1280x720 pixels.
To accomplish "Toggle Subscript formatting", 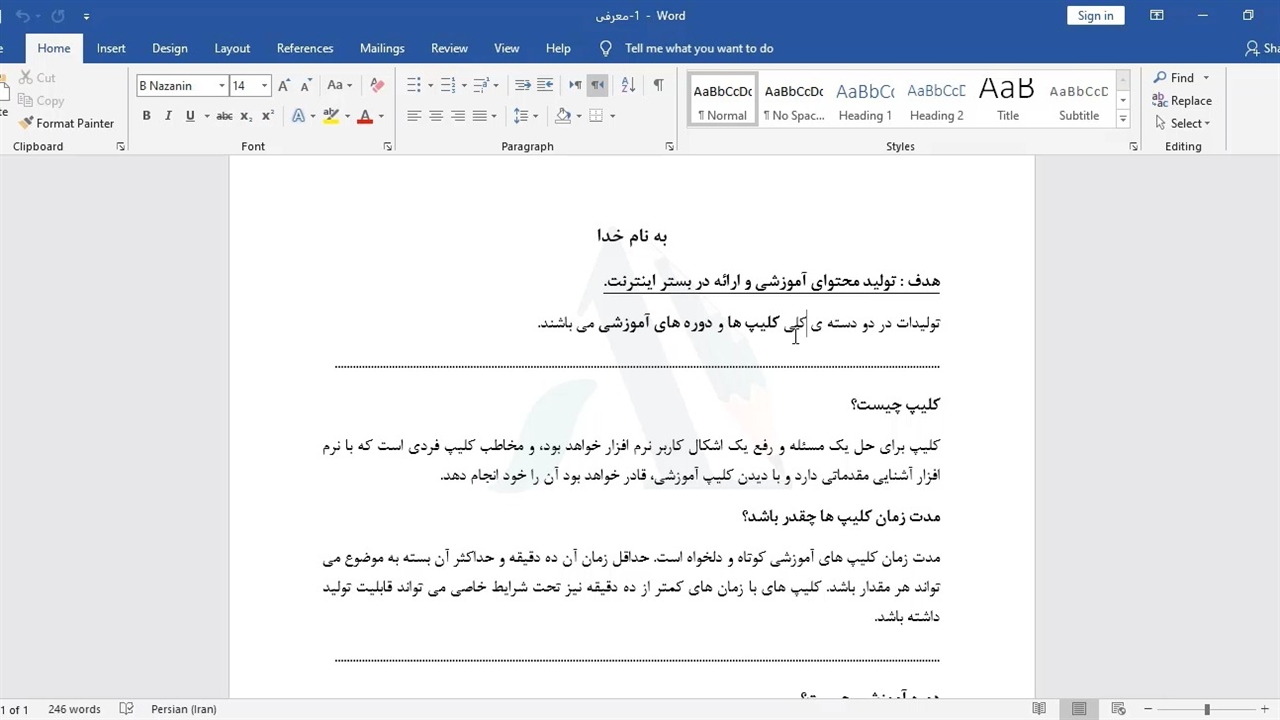I will [248, 116].
